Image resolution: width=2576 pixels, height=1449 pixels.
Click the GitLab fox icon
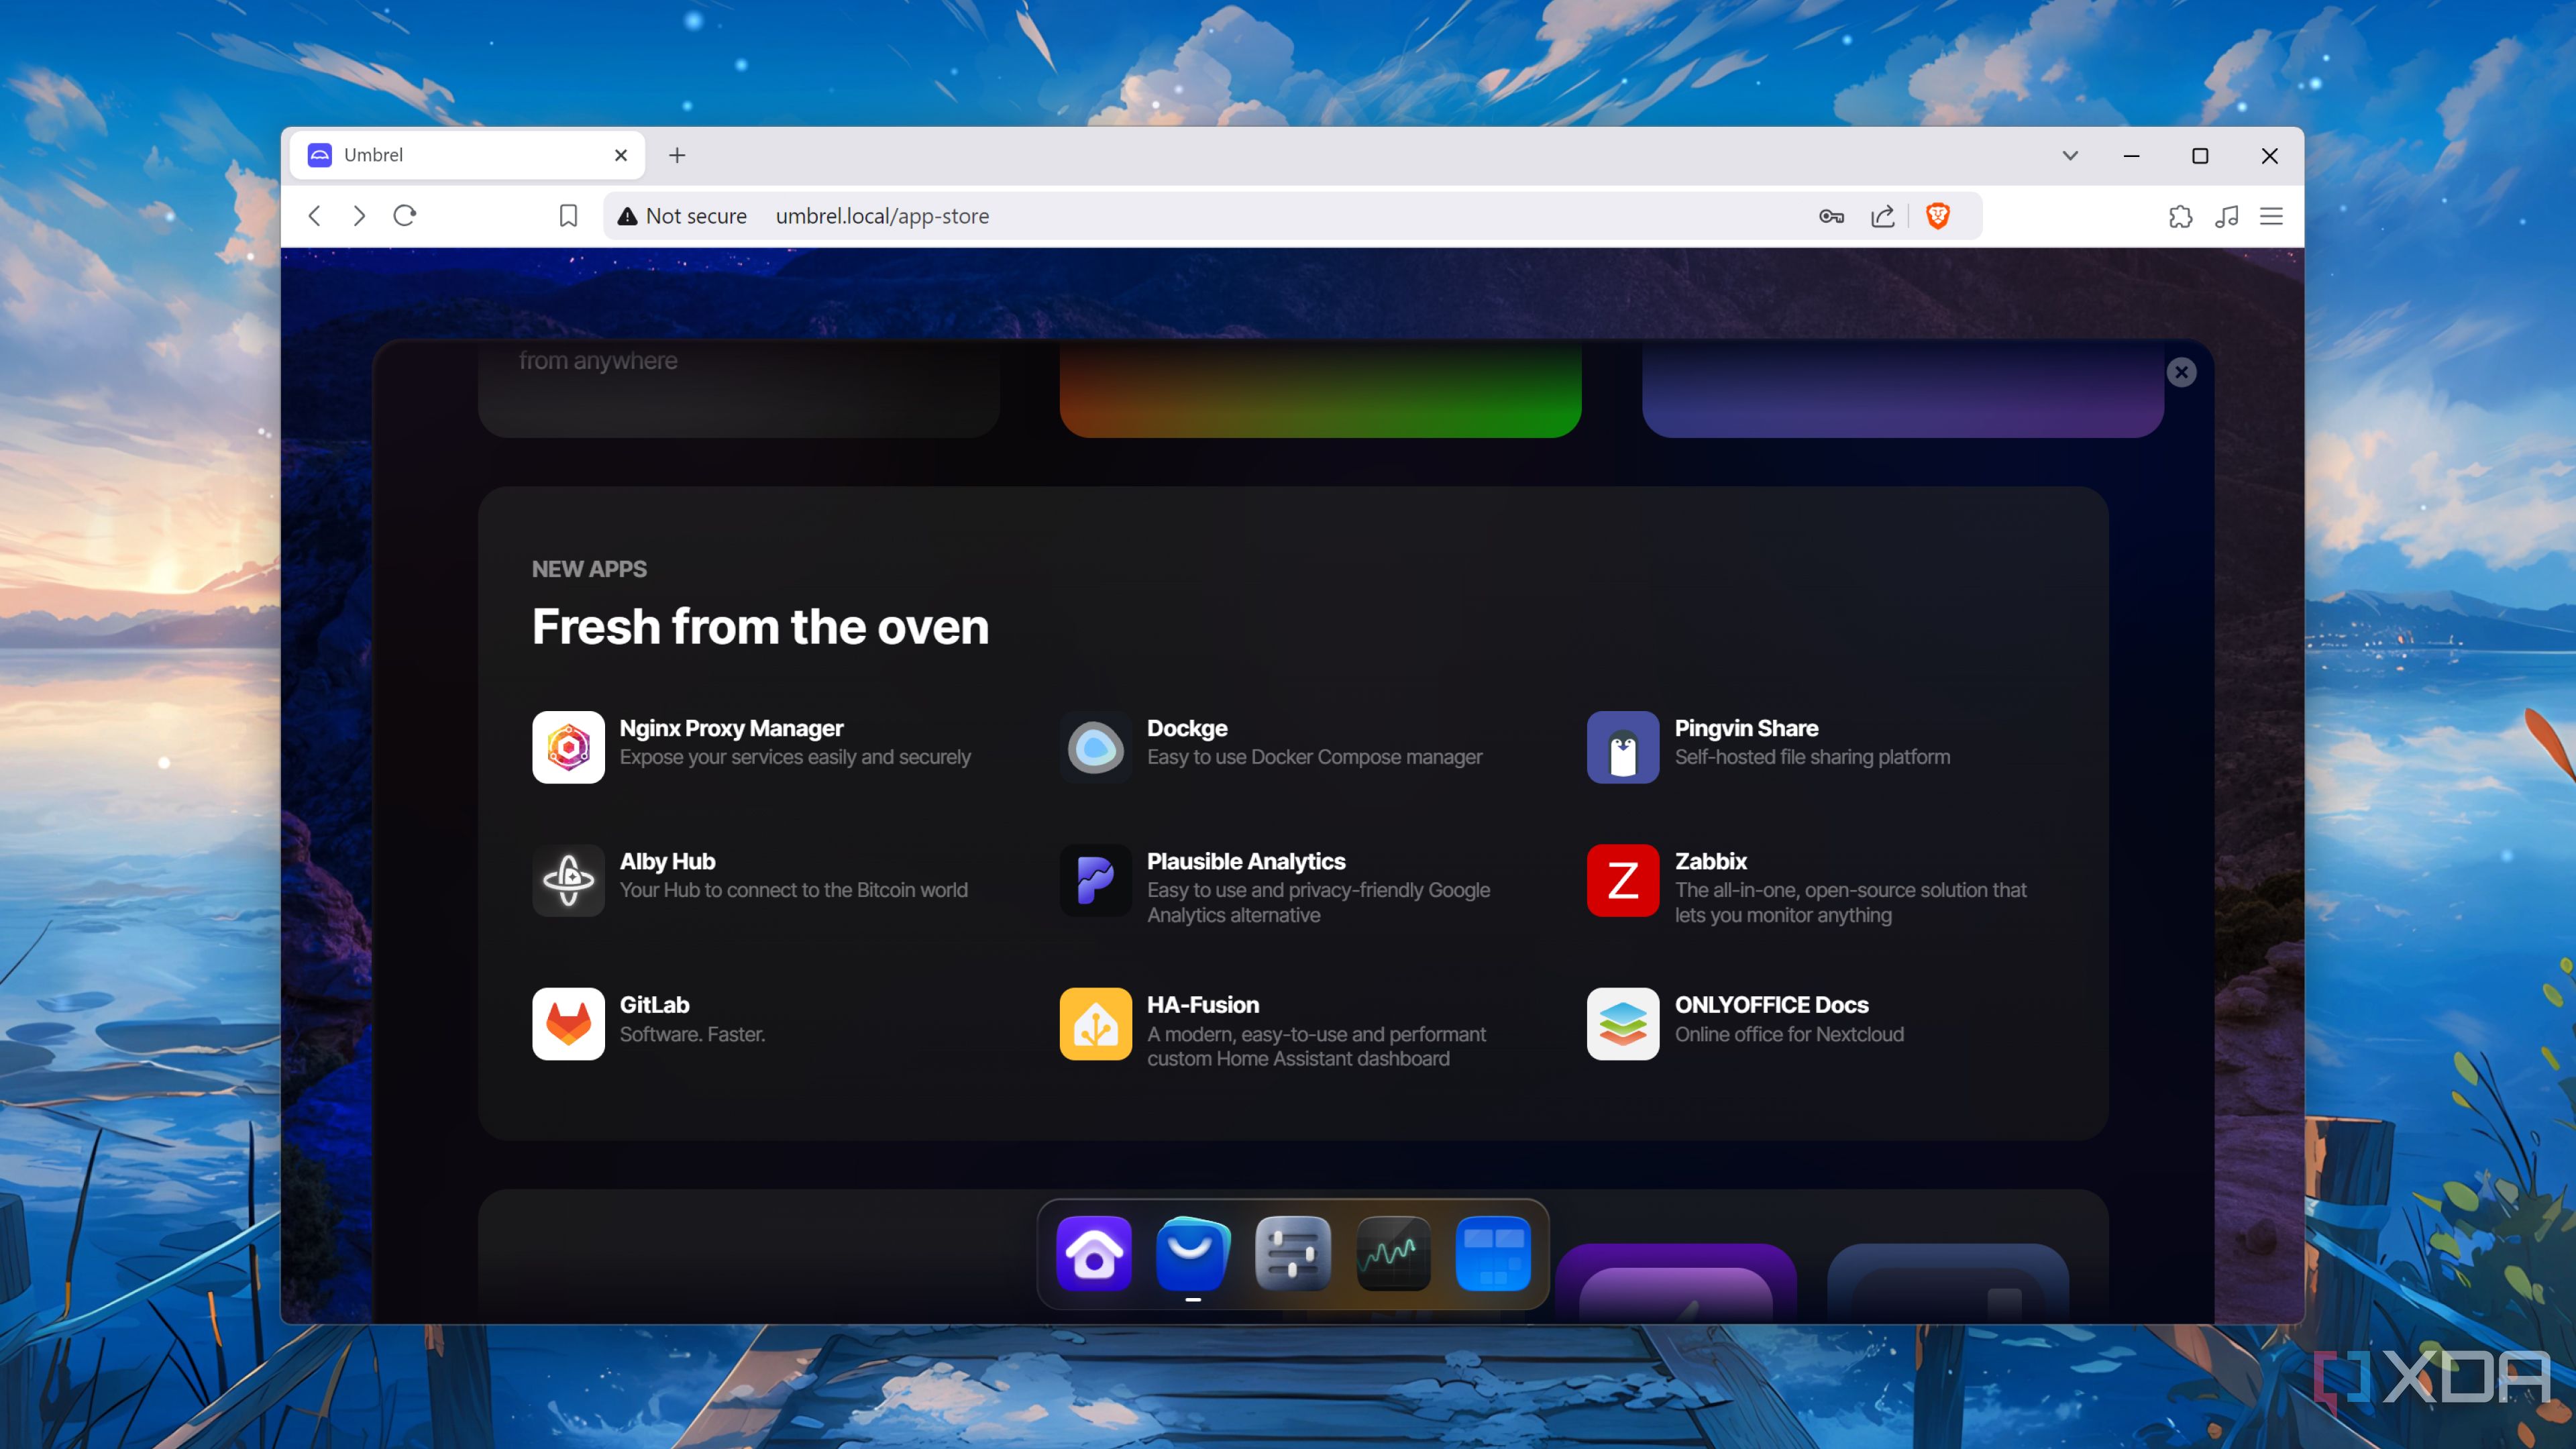(x=568, y=1023)
